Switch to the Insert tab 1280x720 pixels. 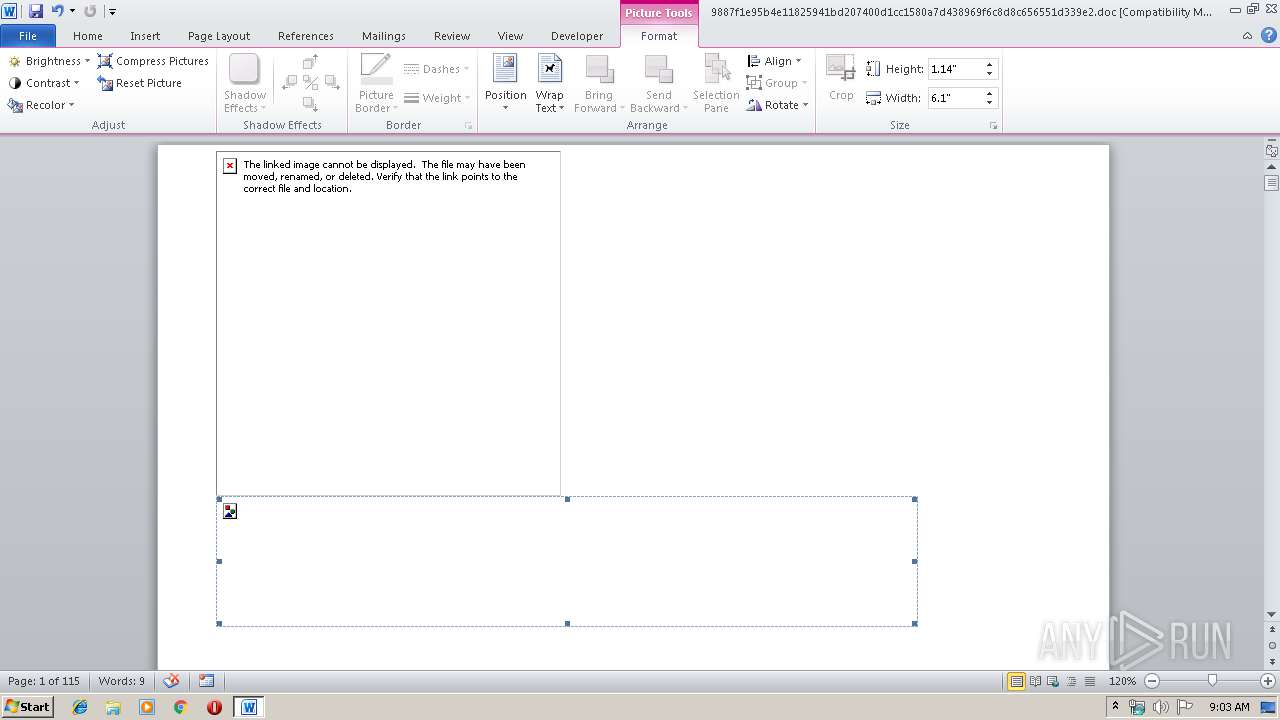tap(145, 36)
